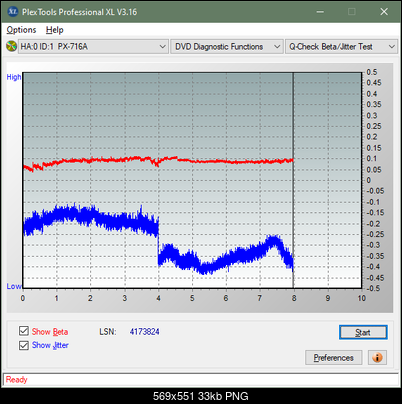
Task: Open the Options menu
Action: [x=21, y=30]
